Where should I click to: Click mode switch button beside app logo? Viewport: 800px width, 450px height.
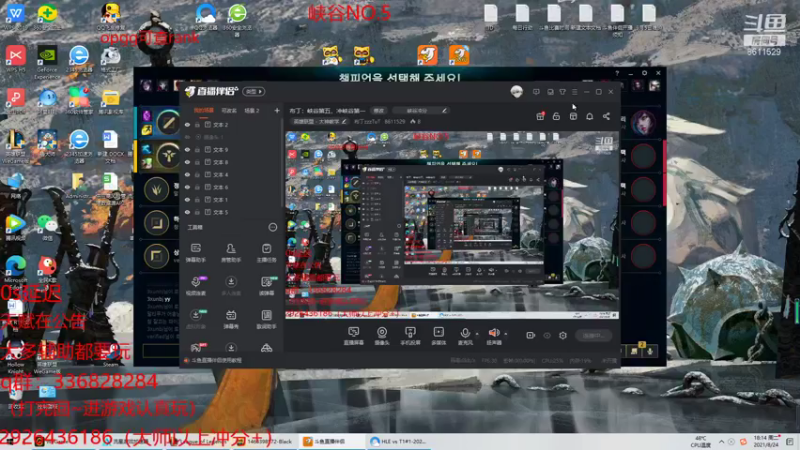(x=254, y=92)
